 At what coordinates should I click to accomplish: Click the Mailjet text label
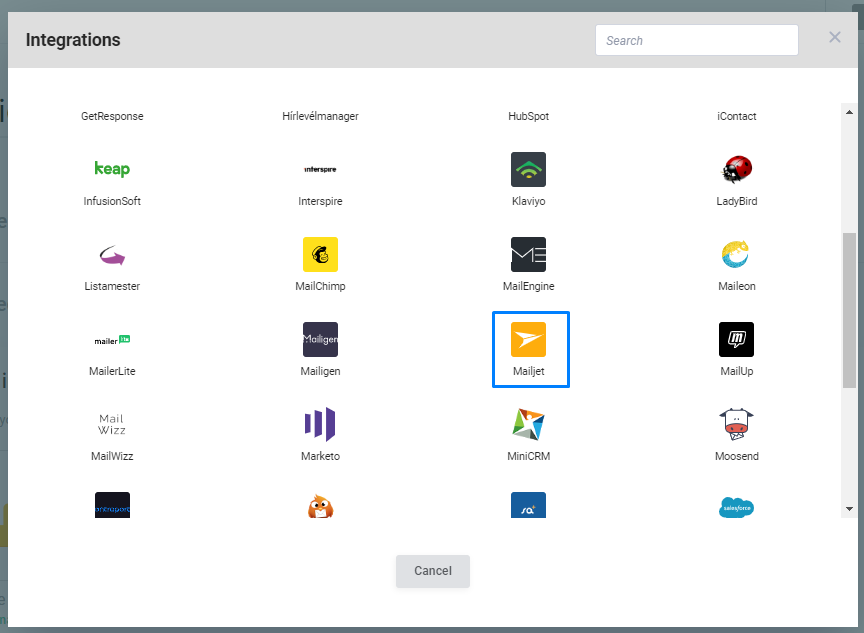528,371
